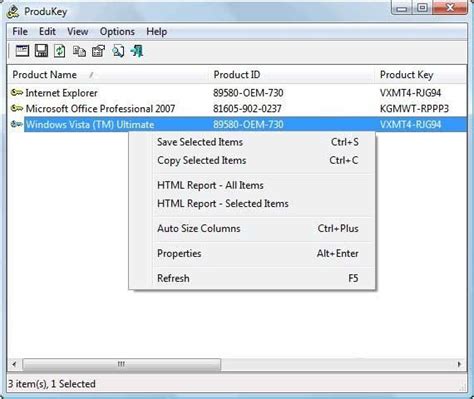Image resolution: width=474 pixels, height=399 pixels.
Task: Click the Select Source toolbar icon
Action: 22,51
